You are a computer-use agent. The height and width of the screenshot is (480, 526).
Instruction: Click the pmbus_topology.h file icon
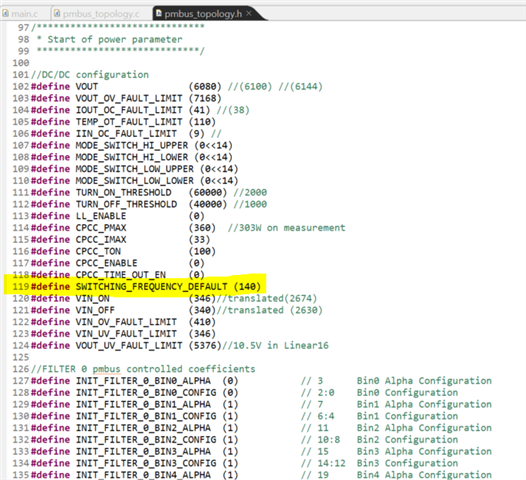point(159,13)
